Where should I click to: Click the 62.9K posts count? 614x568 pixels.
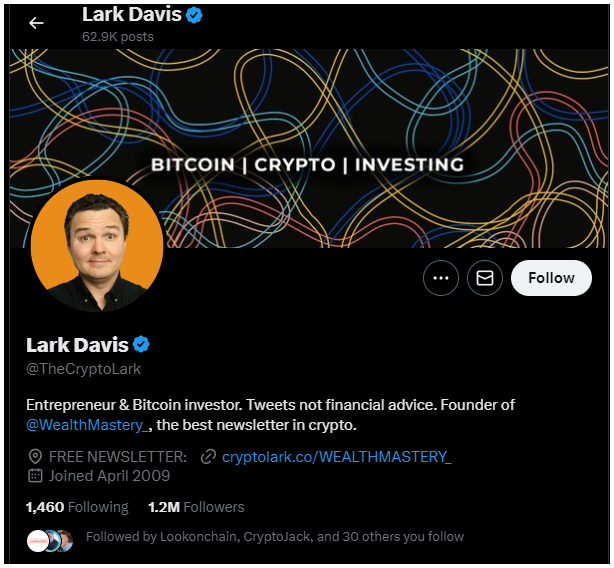point(118,37)
